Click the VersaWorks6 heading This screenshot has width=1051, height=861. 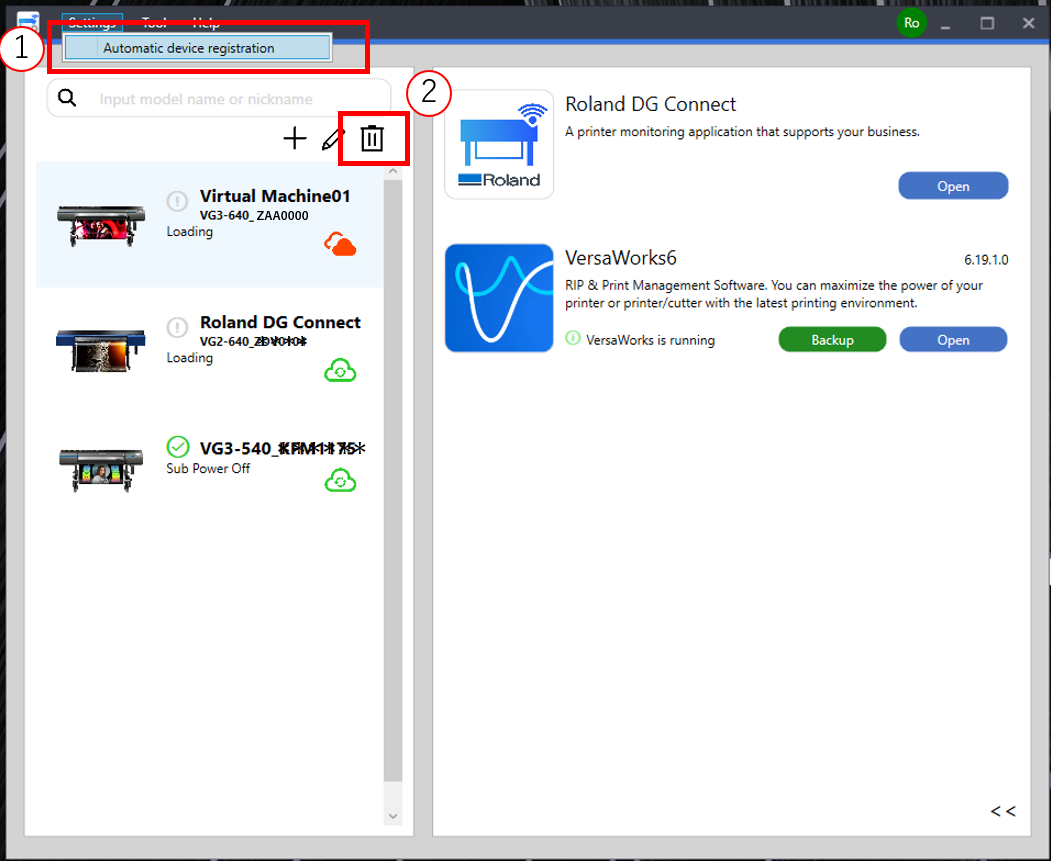click(621, 258)
